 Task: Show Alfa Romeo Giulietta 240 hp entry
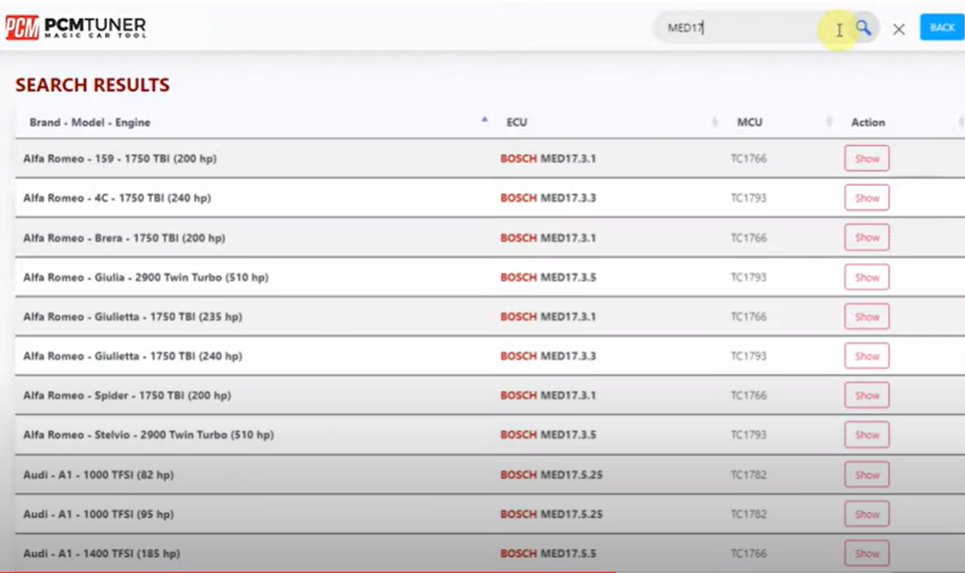click(866, 356)
